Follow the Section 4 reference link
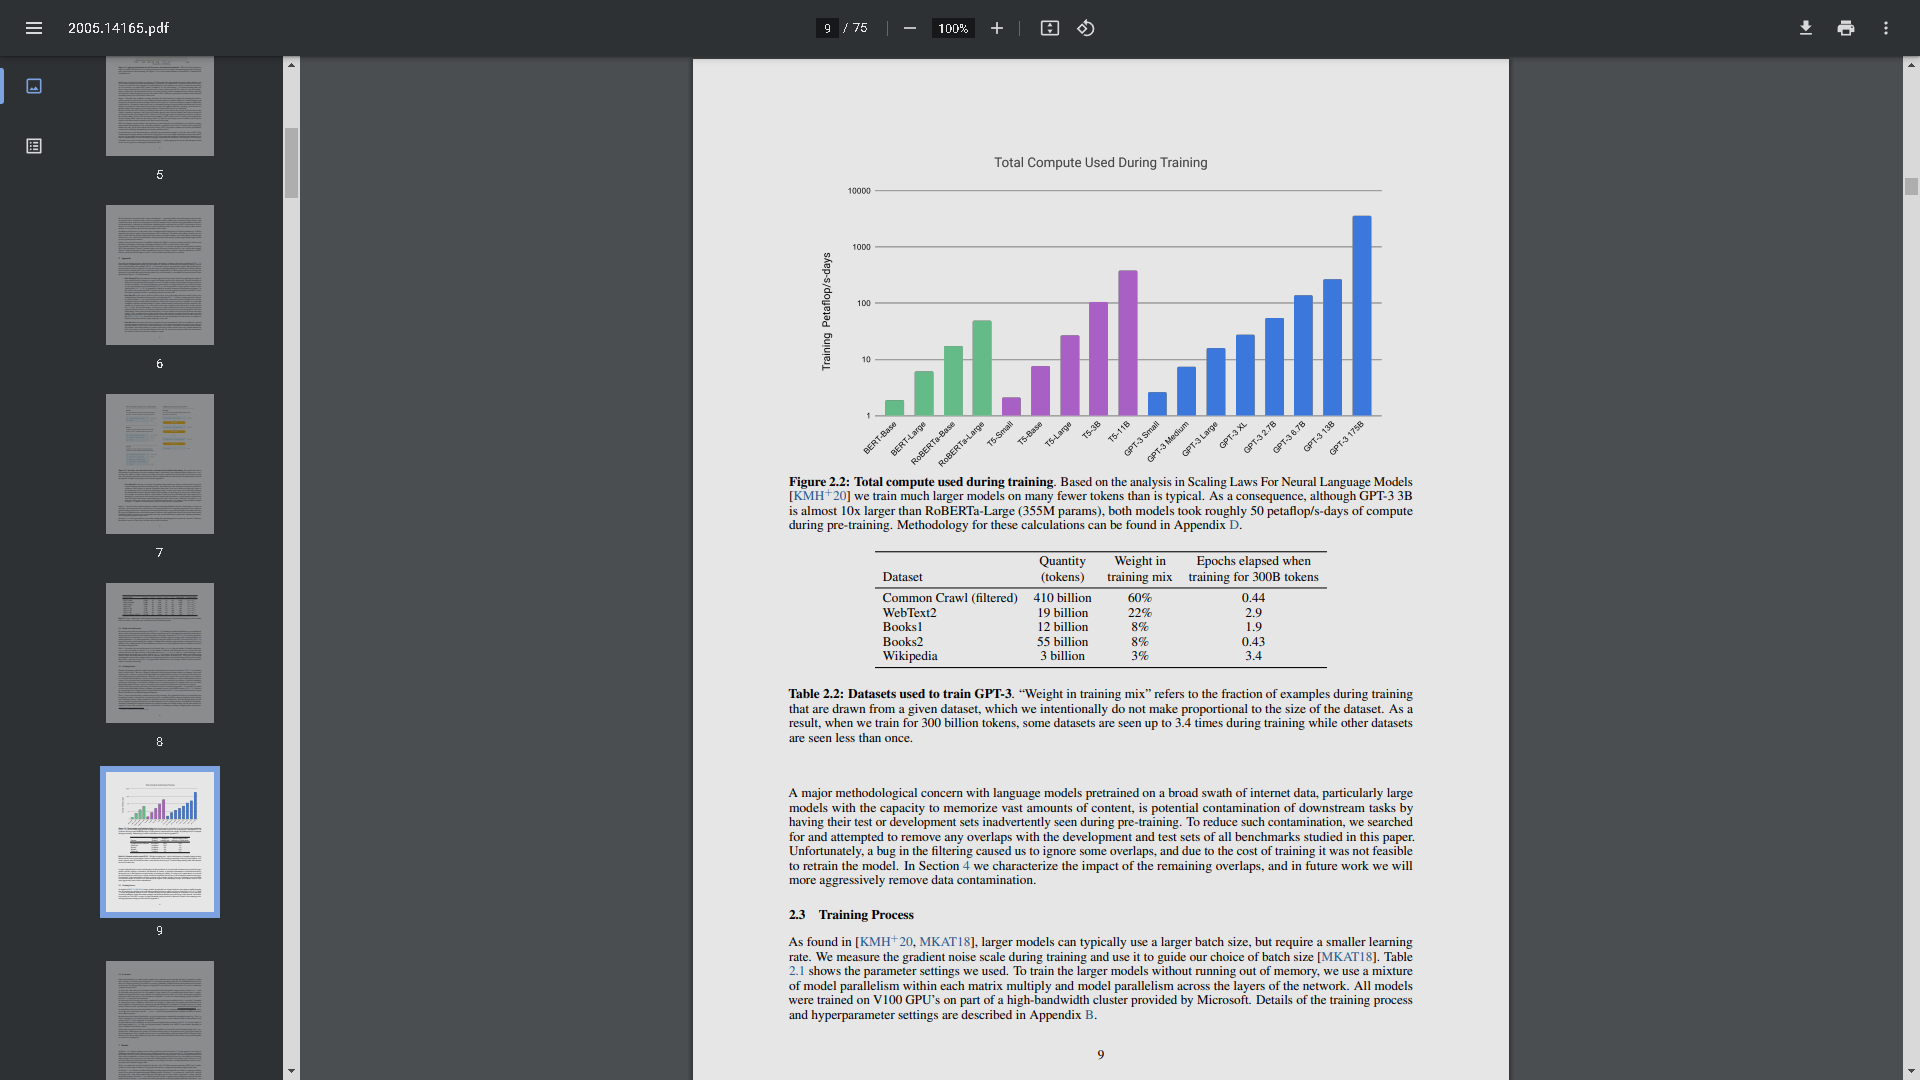Image resolution: width=1920 pixels, height=1080 pixels. (x=966, y=866)
